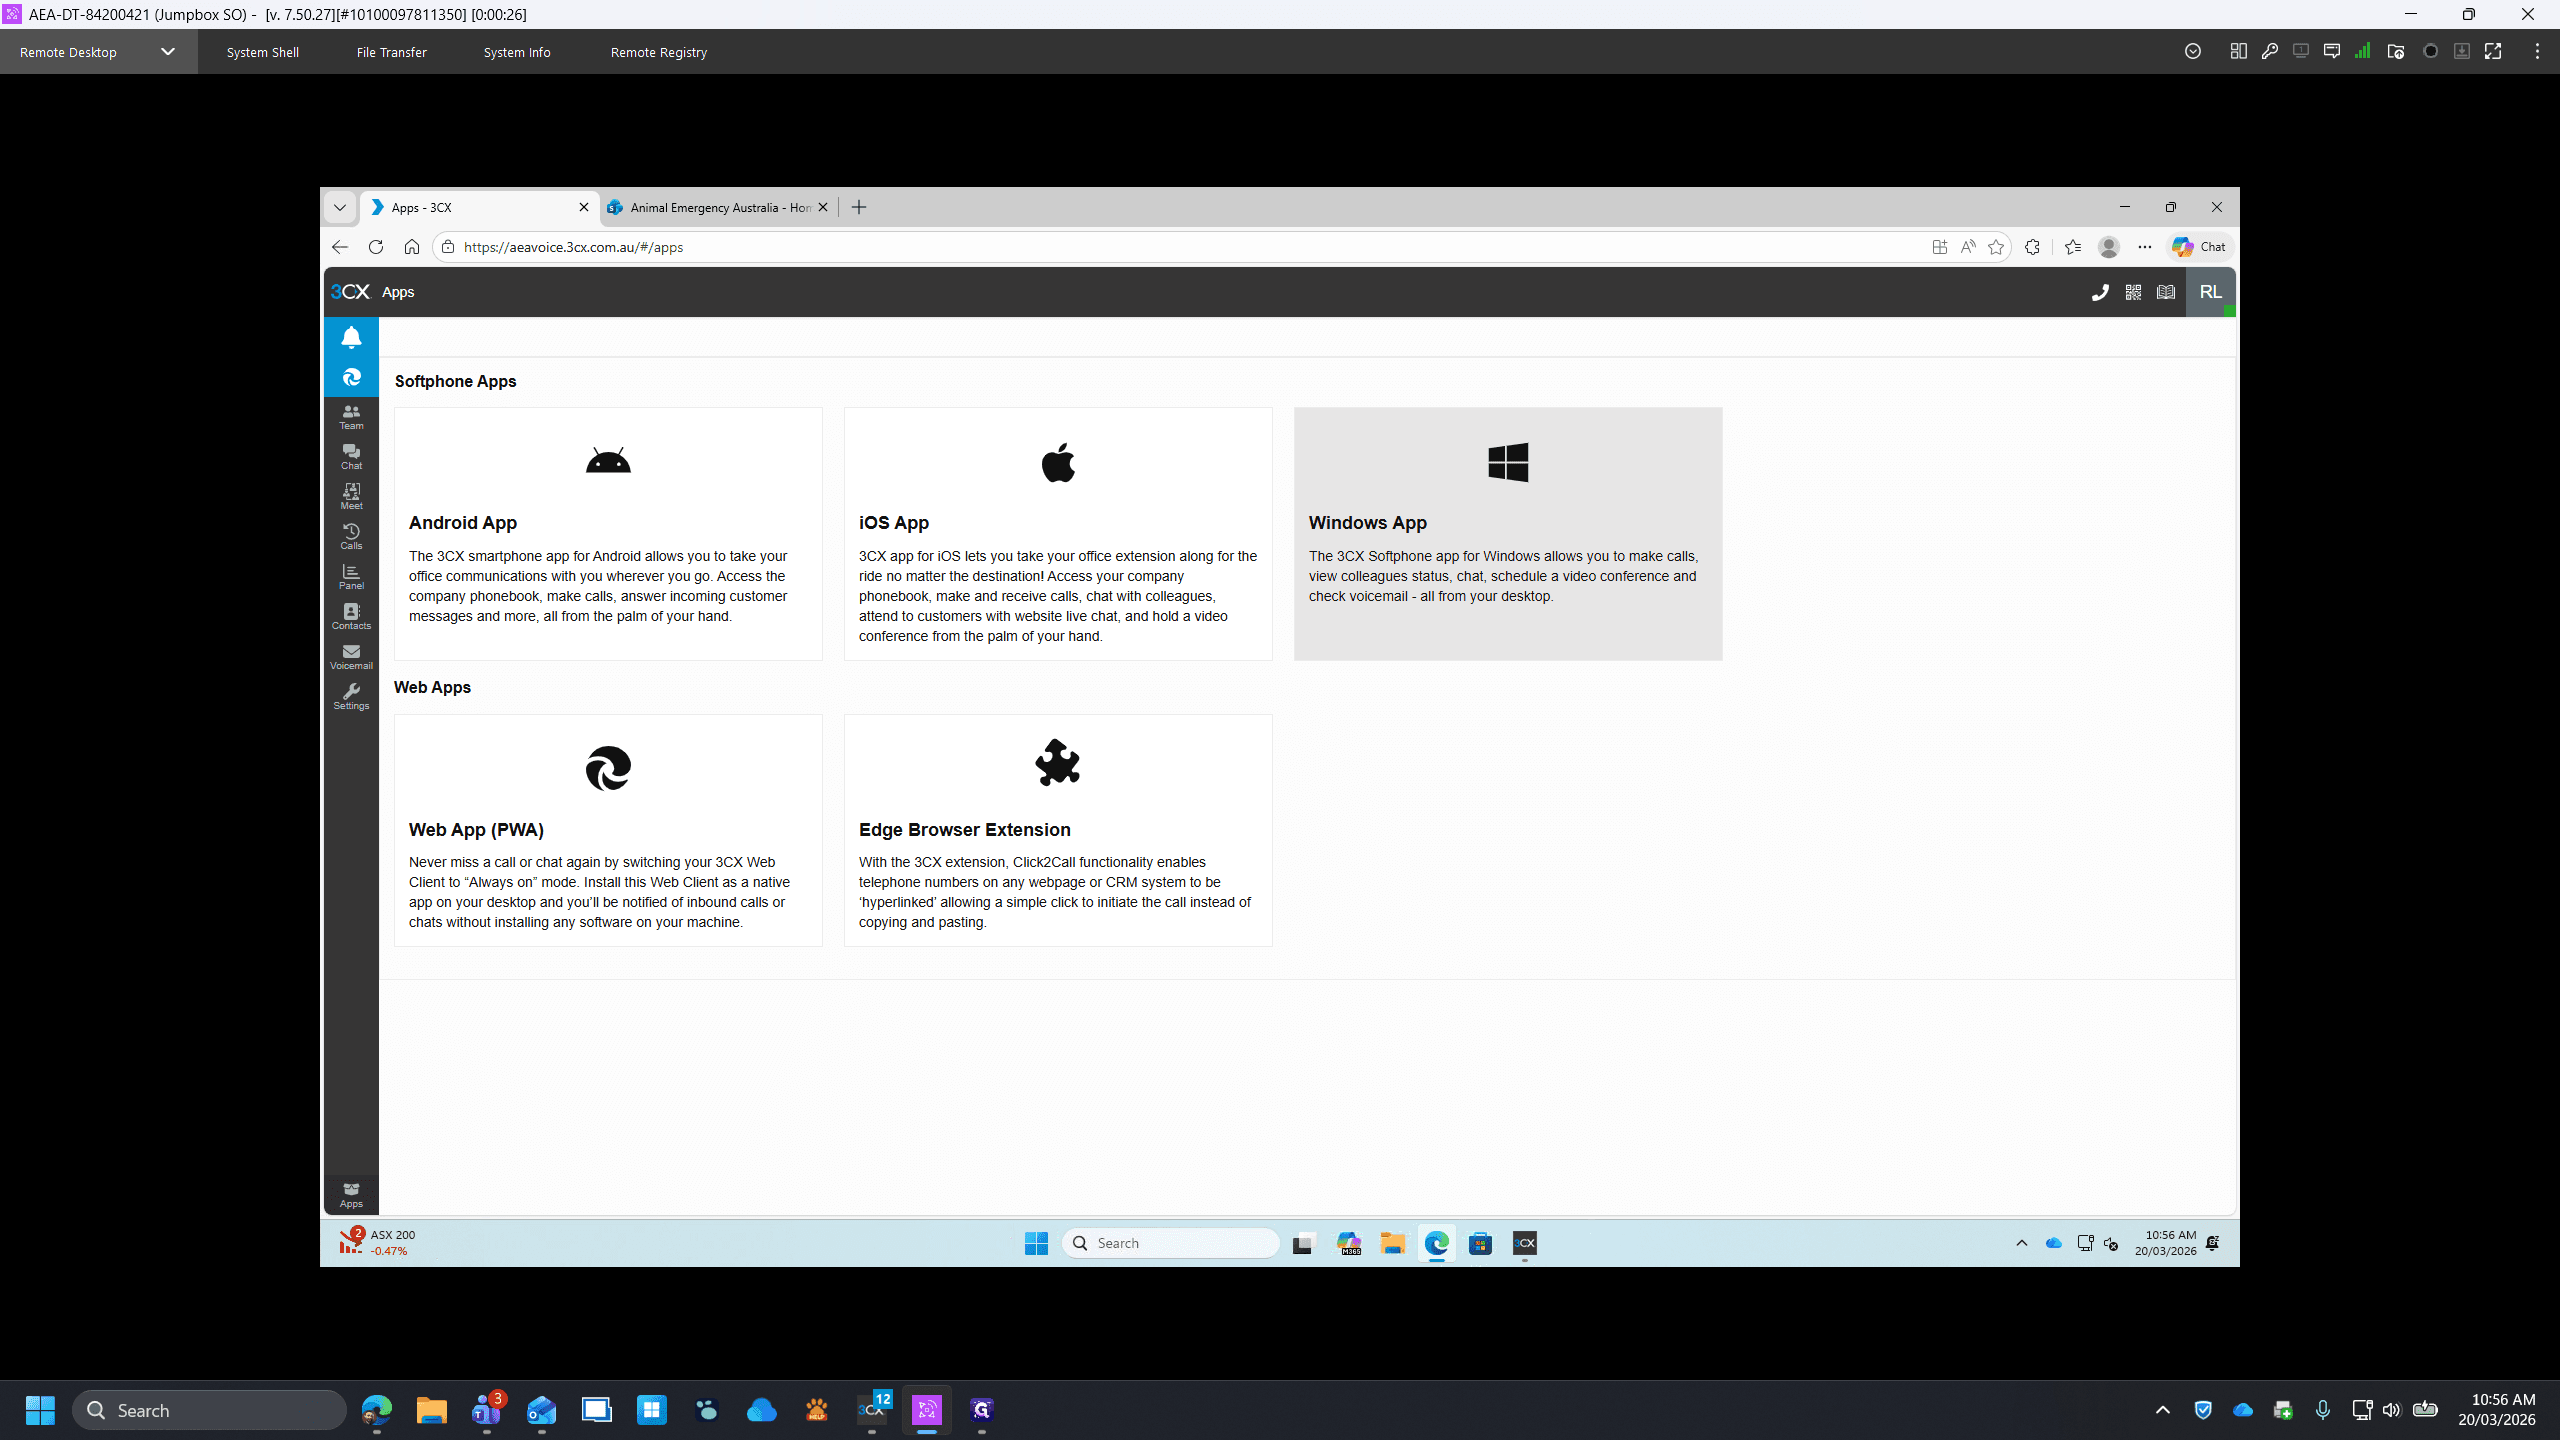Open Calls history in the 3CX sidebar
The image size is (2560, 1440).
coord(351,537)
